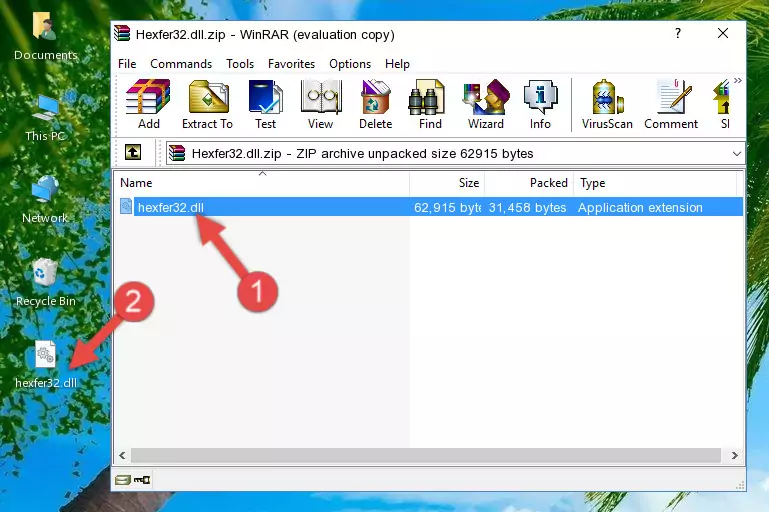
Task: Click the Extract To toolbar icon
Action: click(207, 104)
